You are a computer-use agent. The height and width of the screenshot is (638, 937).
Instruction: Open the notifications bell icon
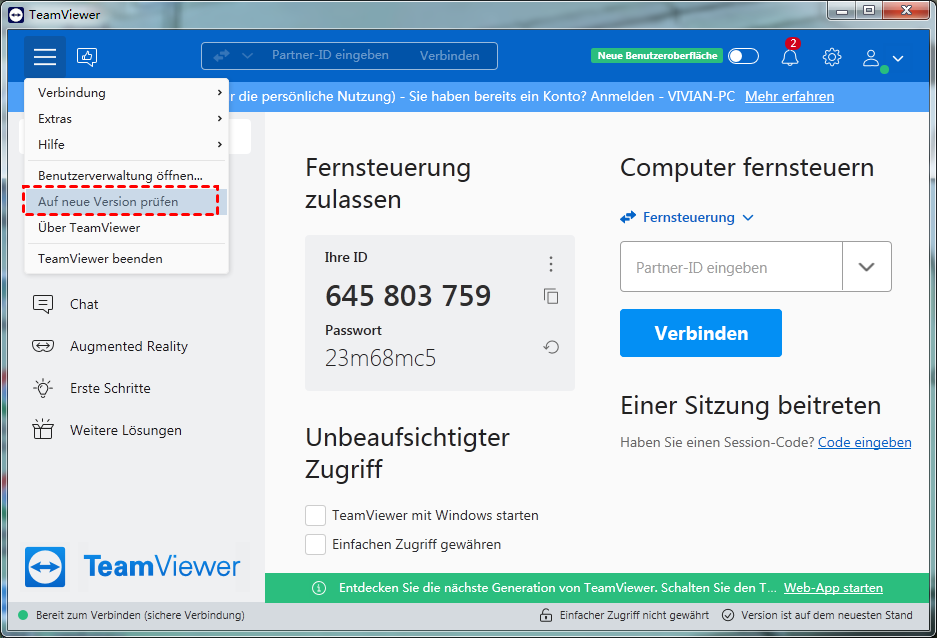tap(790, 57)
